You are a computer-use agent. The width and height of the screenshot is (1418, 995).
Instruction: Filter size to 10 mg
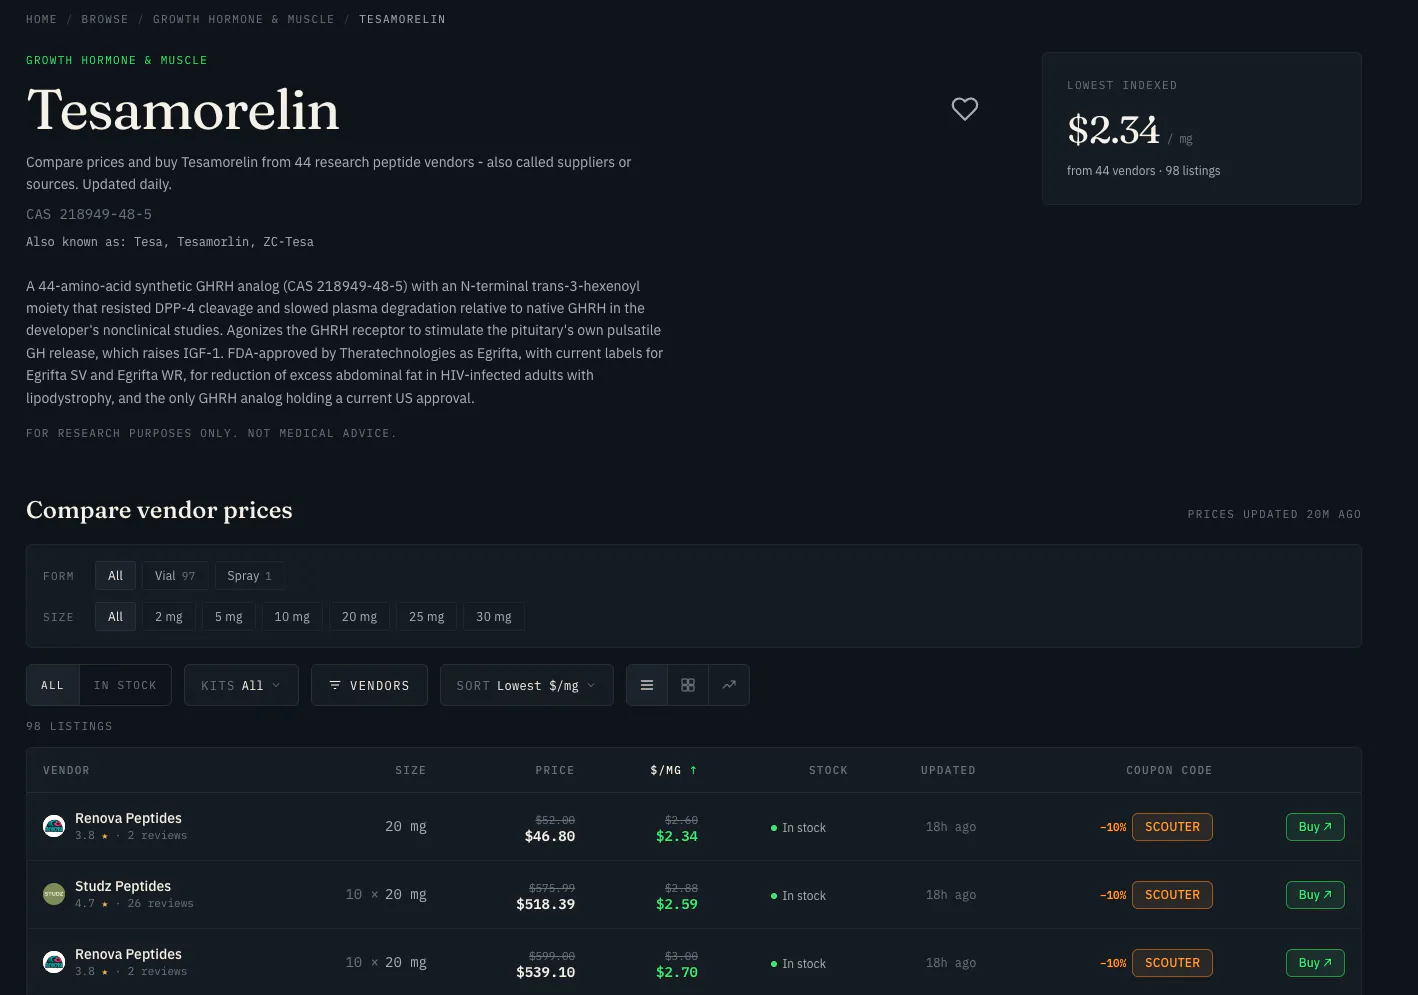(x=292, y=617)
